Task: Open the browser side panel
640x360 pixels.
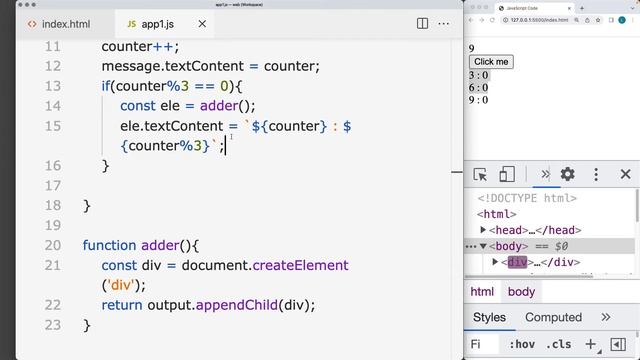Action: click(611, 20)
